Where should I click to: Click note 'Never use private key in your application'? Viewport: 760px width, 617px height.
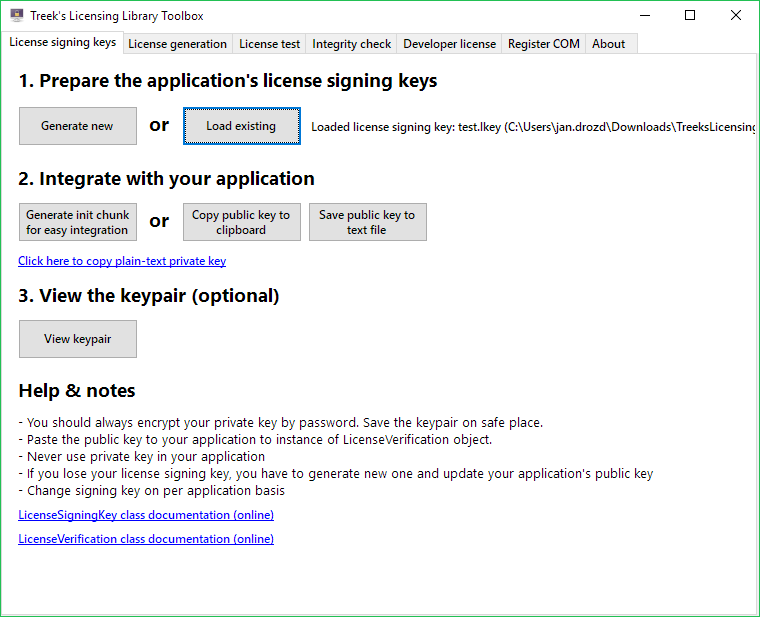(x=142, y=457)
